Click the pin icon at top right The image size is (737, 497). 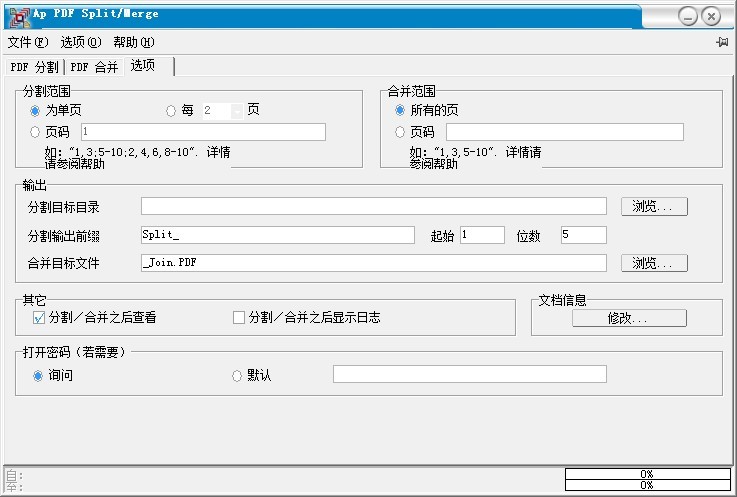pos(721,42)
